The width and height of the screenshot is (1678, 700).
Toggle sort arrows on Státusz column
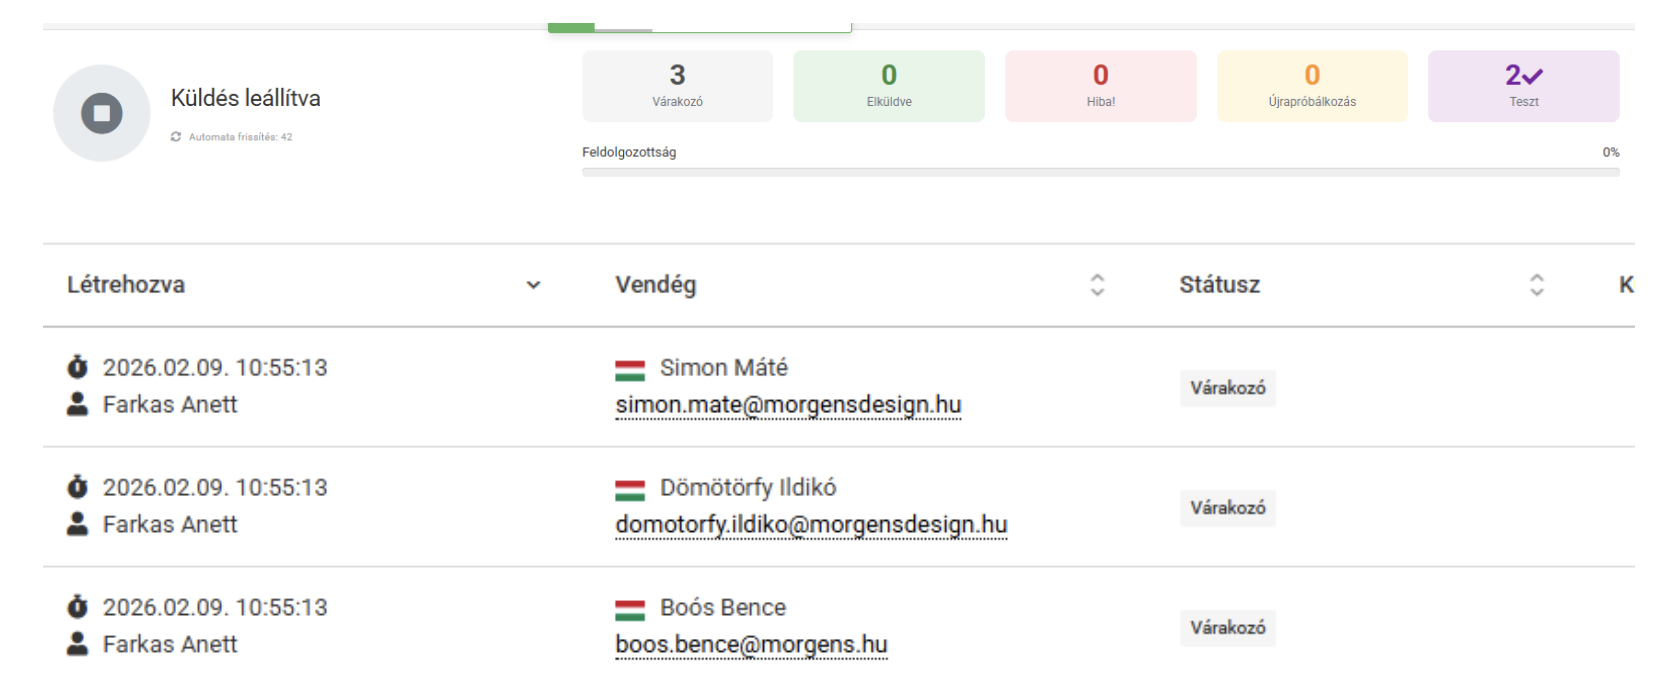tap(1536, 285)
